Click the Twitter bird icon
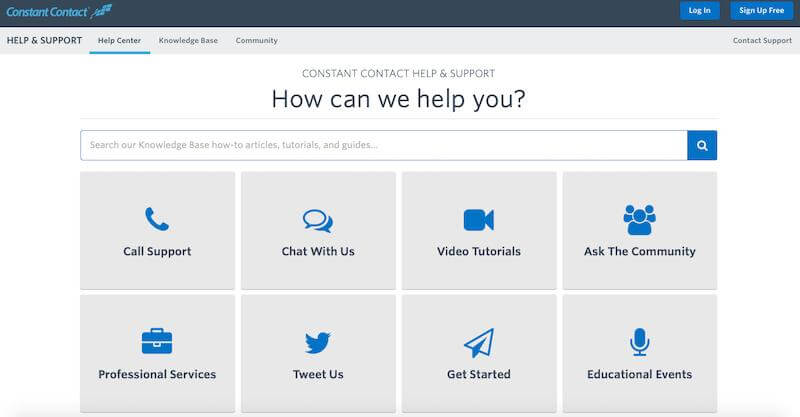Image resolution: width=800 pixels, height=417 pixels. tap(318, 343)
